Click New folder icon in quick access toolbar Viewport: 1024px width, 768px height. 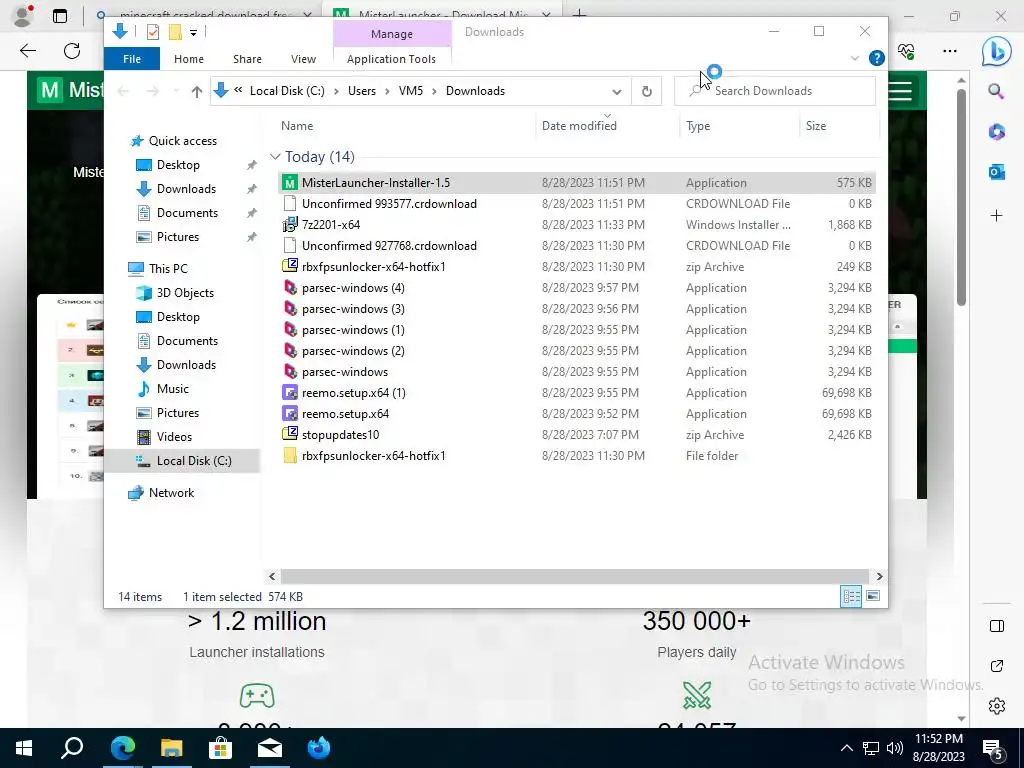(175, 32)
